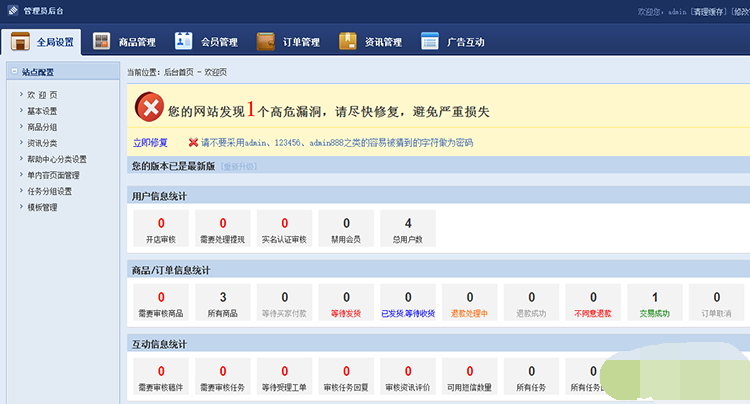Open the 所有任务 stat tile
Viewport: 750px width, 404px height.
click(531, 376)
